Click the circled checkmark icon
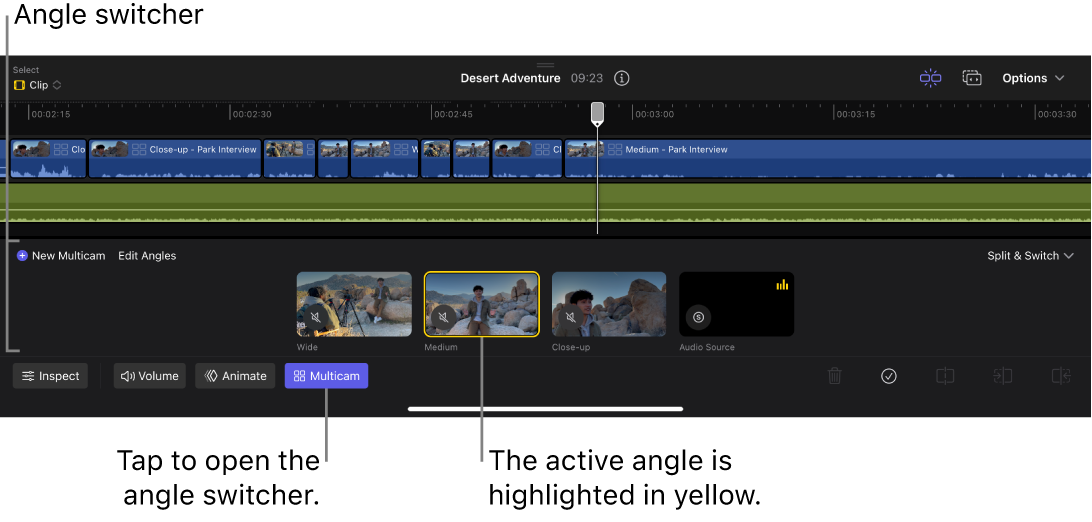The width and height of the screenshot is (1092, 522). (x=889, y=376)
